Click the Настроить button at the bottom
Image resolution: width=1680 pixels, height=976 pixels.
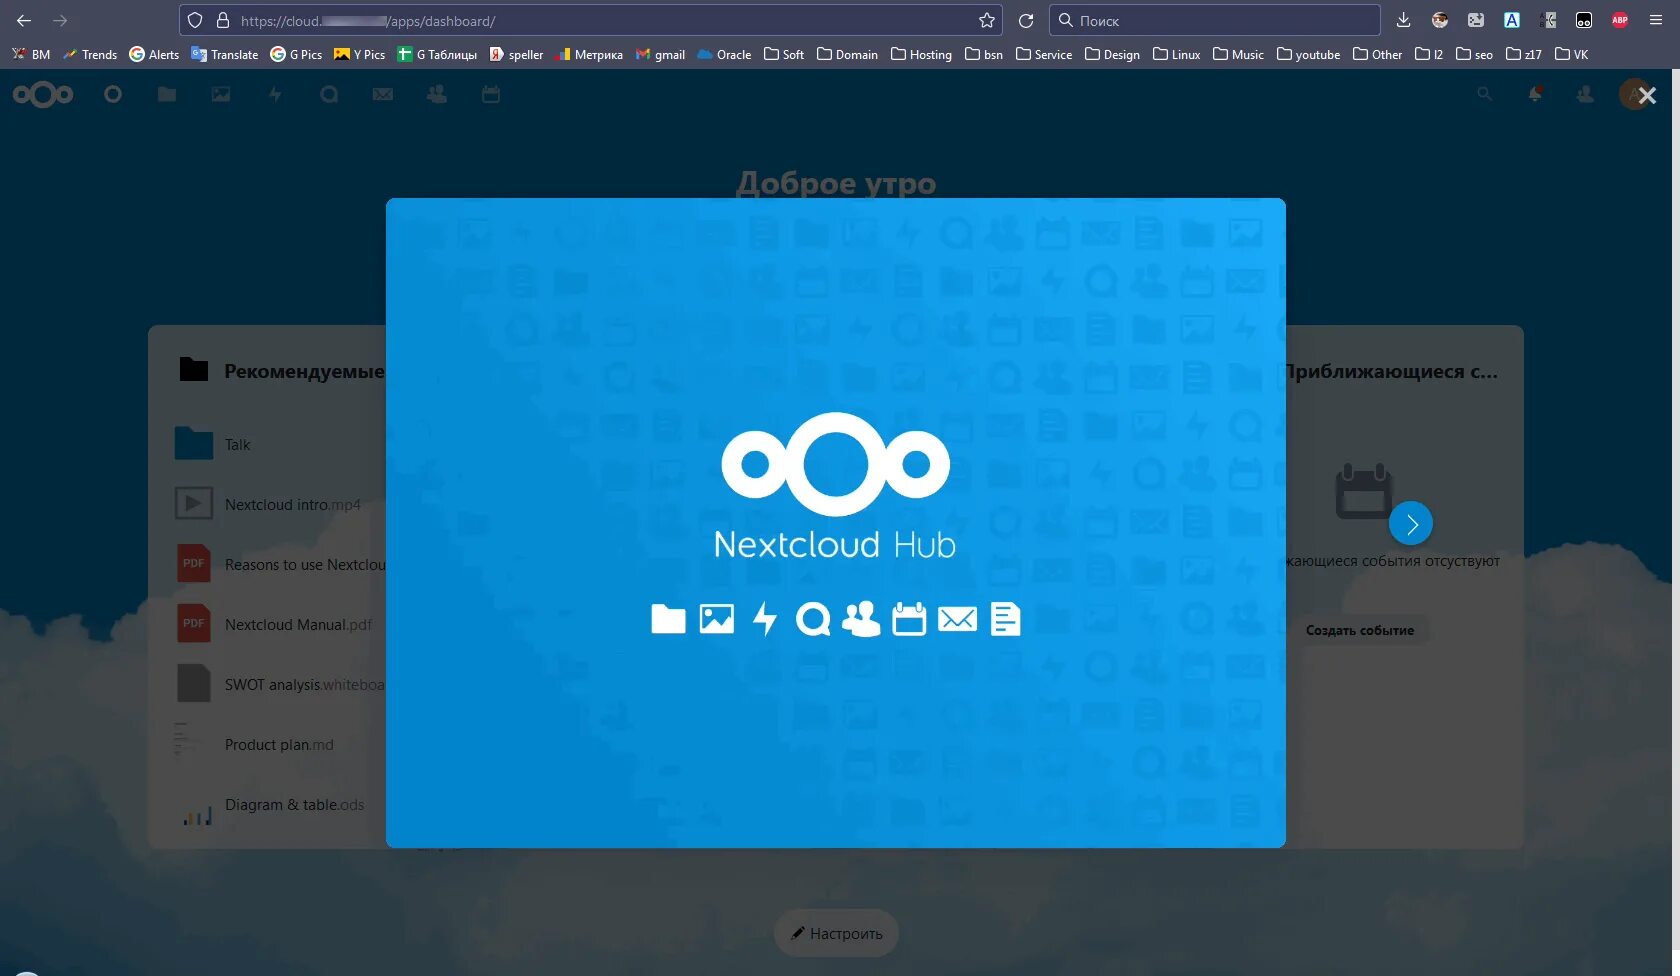click(x=836, y=932)
